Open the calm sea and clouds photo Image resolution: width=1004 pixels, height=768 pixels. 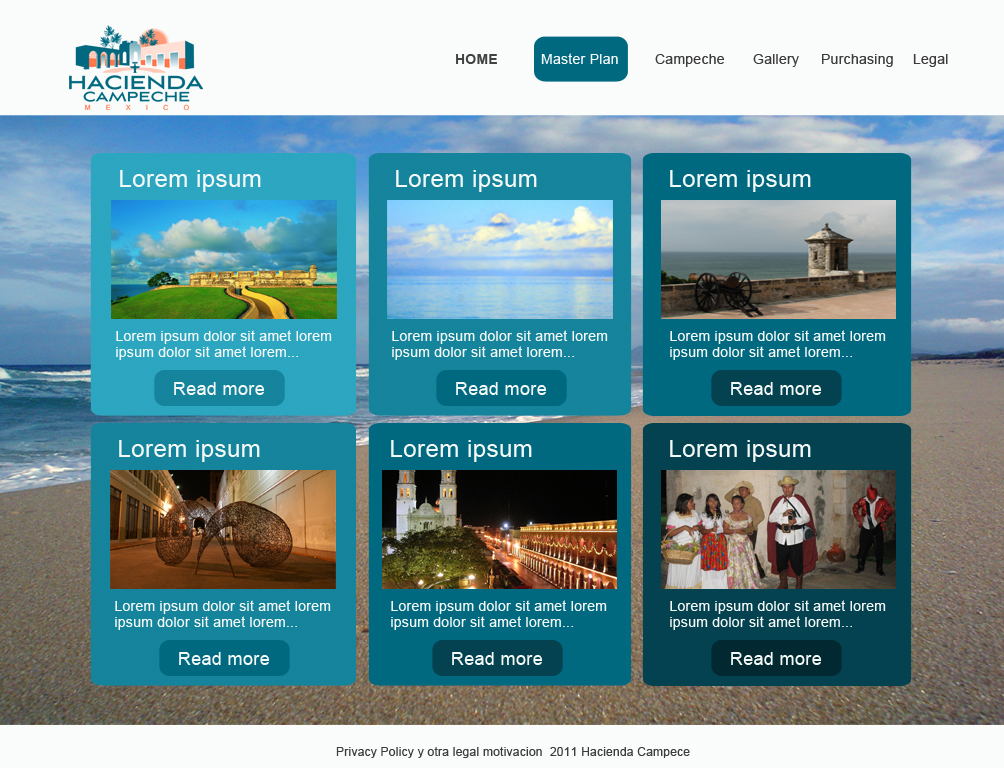pyautogui.click(x=500, y=259)
